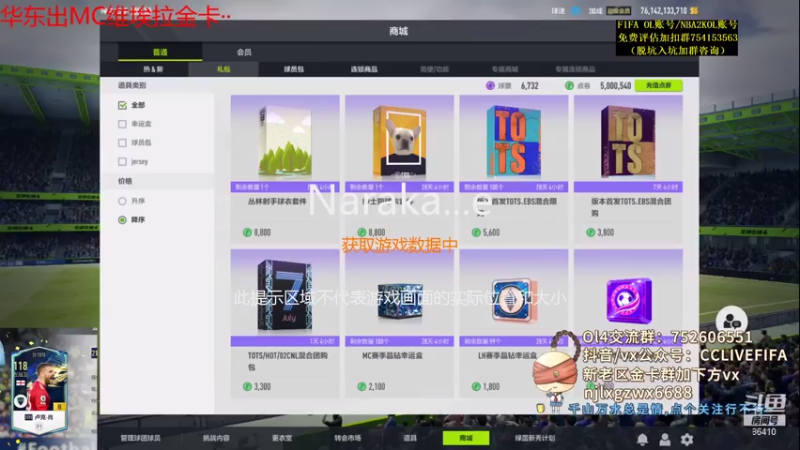Image resolution: width=800 pixels, height=450 pixels.
Task: Open the user profile icon in bottom bar
Action: tap(665, 439)
